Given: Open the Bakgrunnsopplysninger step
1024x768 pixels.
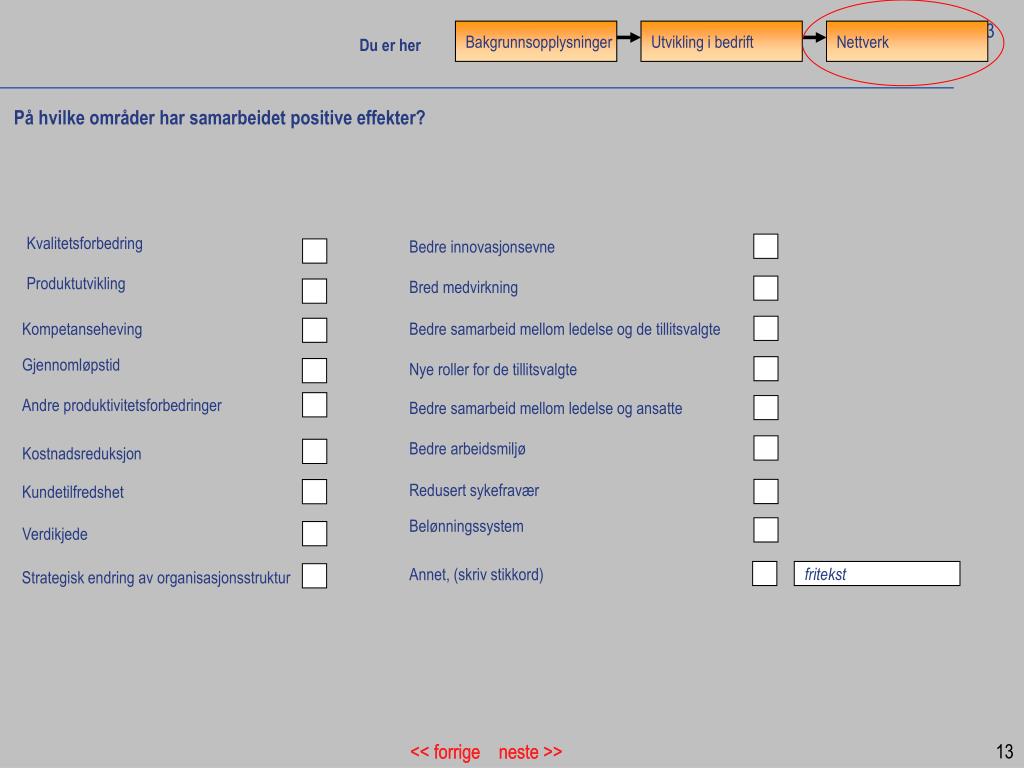Looking at the screenshot, I should (x=536, y=42).
